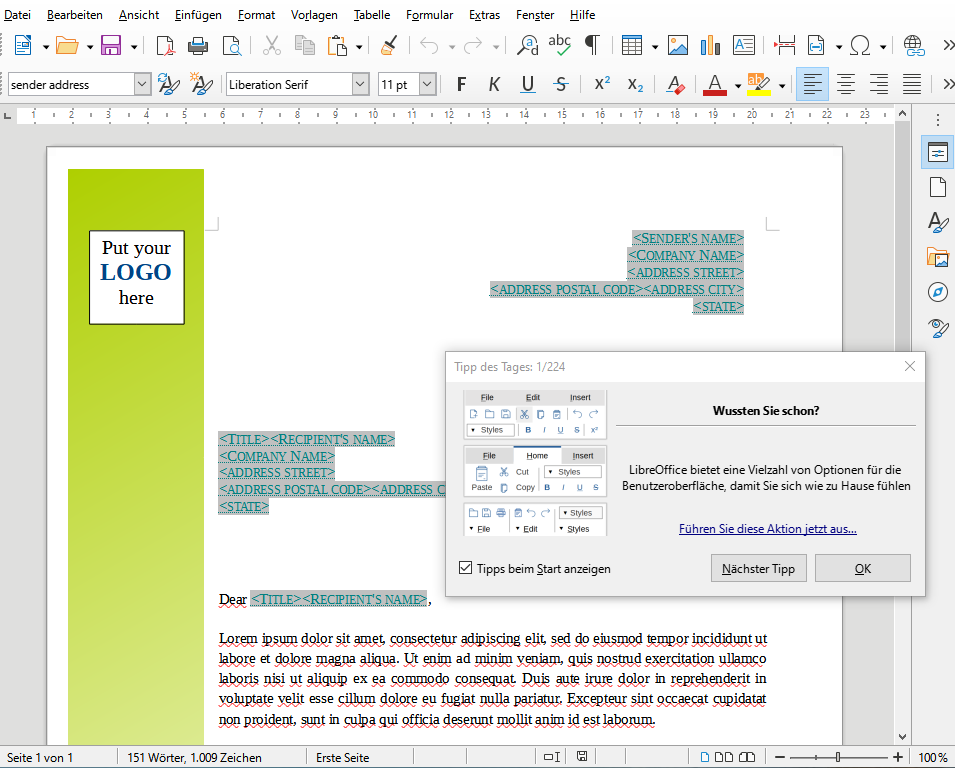Open the font color dropdown arrow
Viewport: 955px width, 768px height.
pyautogui.click(x=738, y=85)
